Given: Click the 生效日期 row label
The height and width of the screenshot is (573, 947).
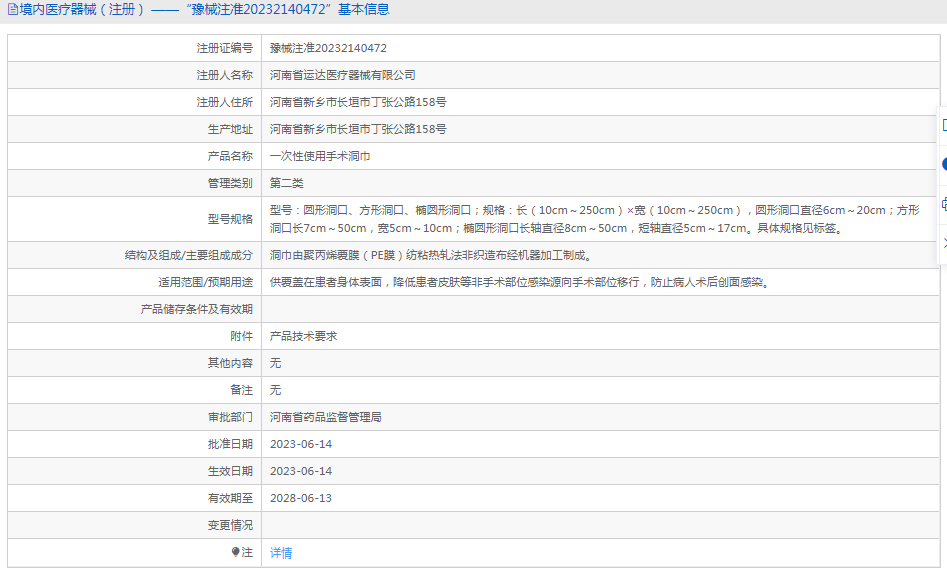Looking at the screenshot, I should coord(230,472).
